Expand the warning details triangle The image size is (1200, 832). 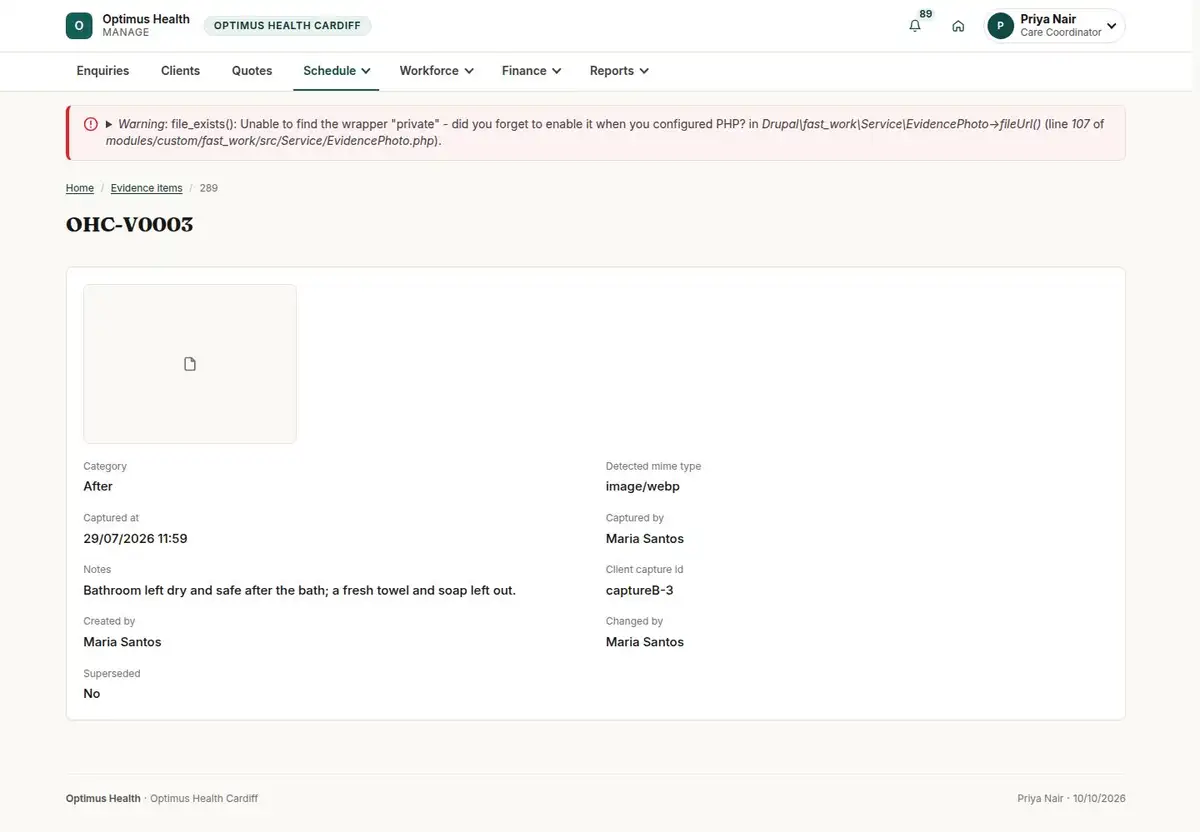point(109,124)
